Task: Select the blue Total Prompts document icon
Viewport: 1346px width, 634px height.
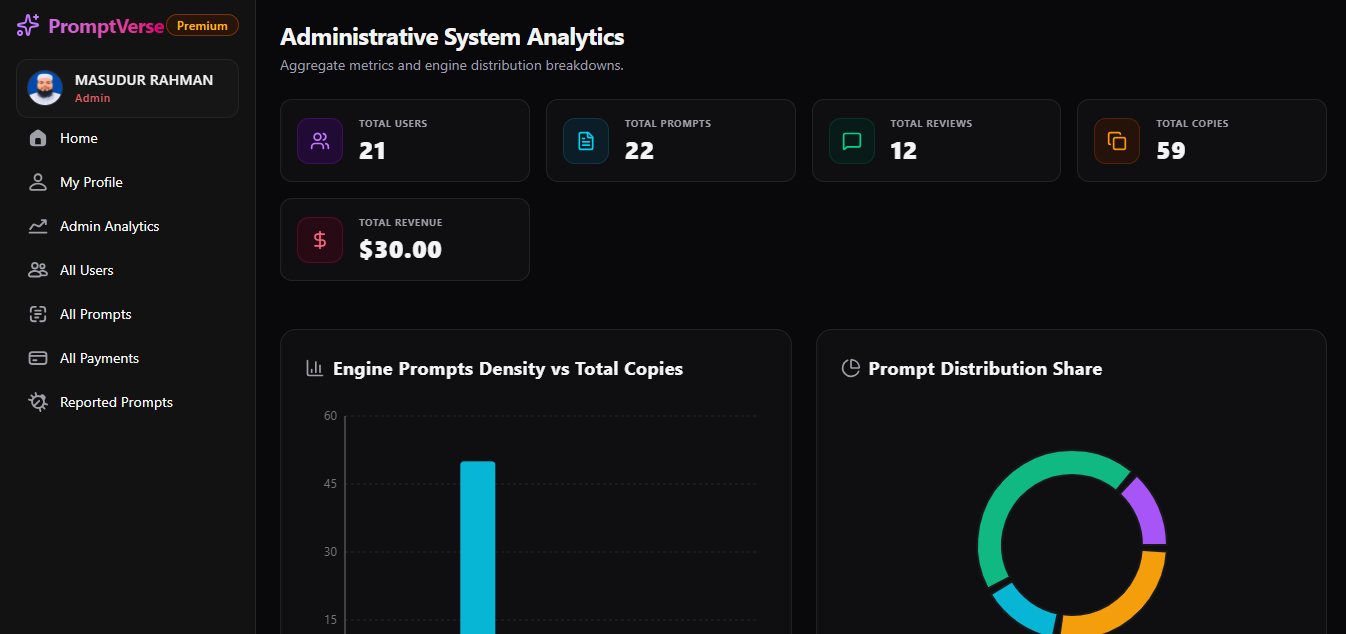Action: point(586,141)
